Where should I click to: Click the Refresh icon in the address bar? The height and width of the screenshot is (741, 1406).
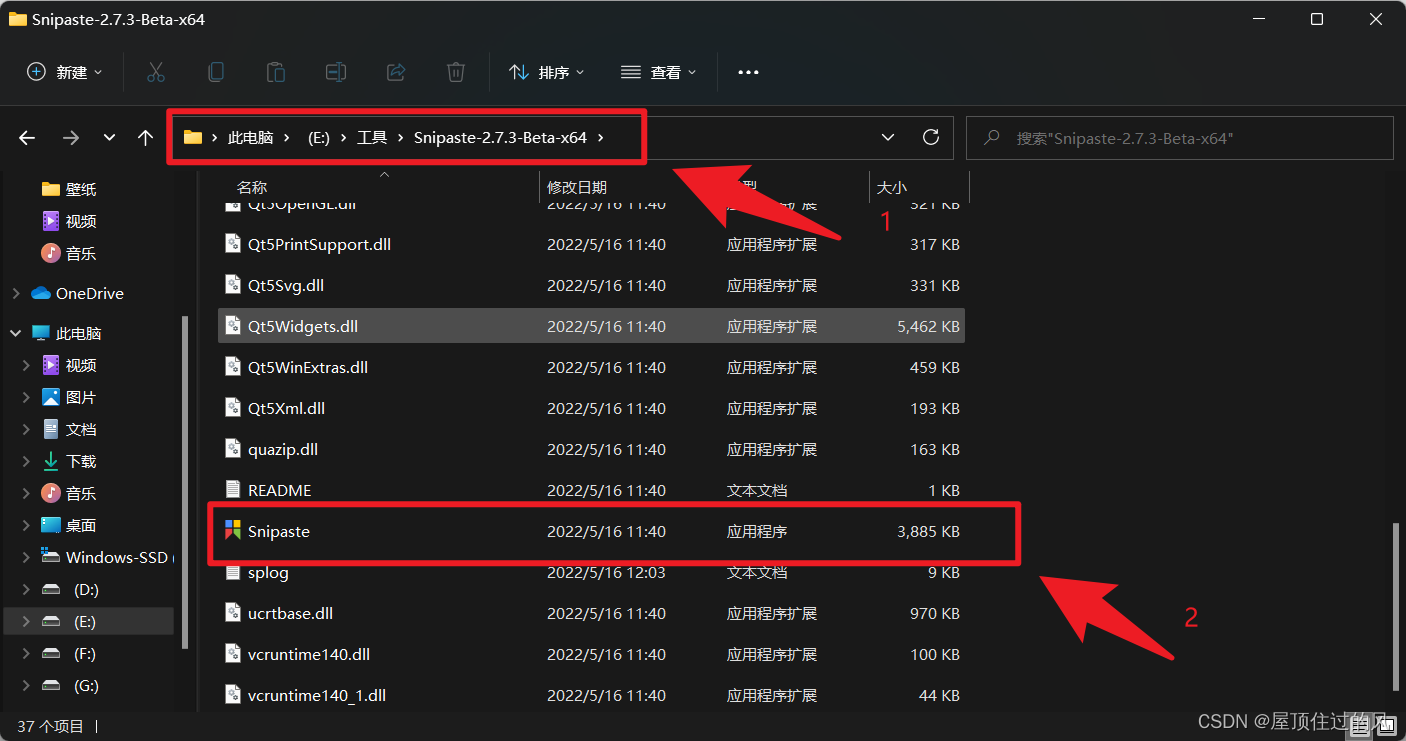coord(930,137)
